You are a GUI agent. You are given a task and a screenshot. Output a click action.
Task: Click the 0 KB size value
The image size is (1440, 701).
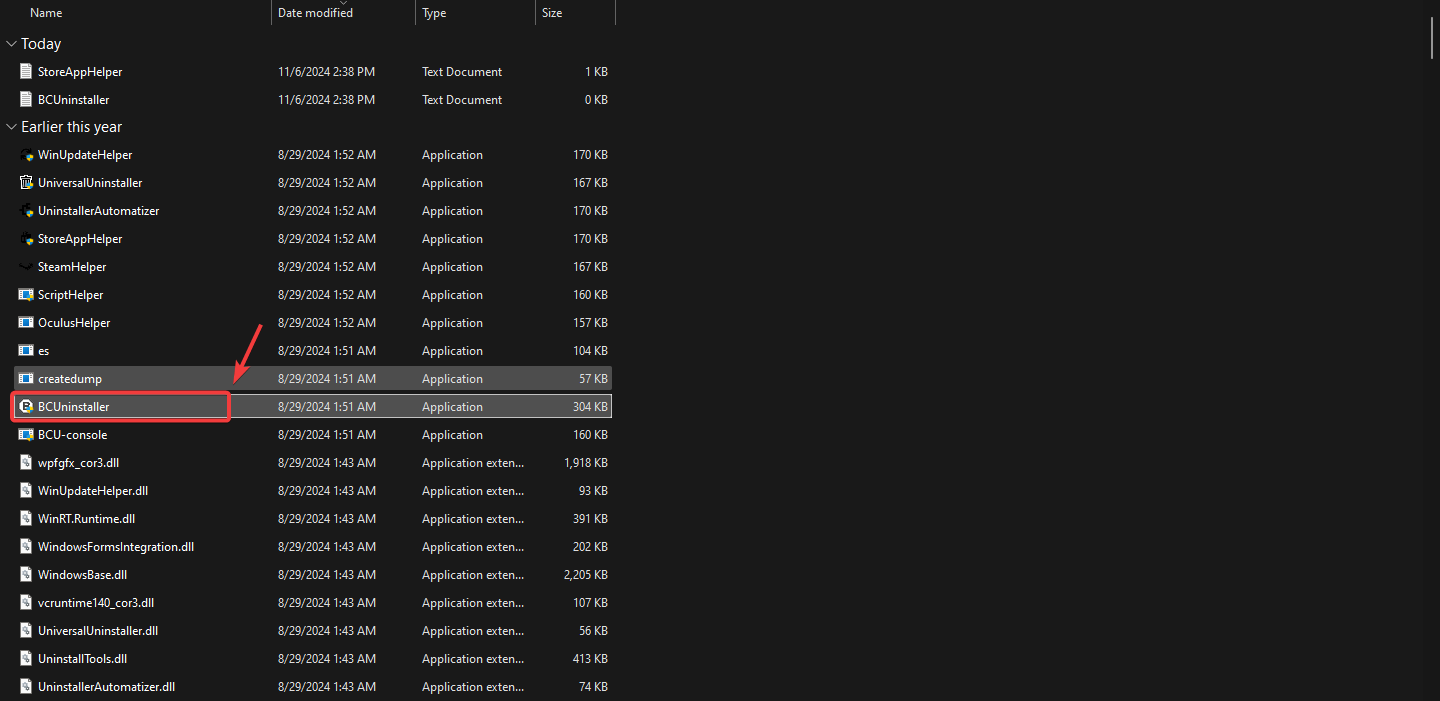pos(597,100)
